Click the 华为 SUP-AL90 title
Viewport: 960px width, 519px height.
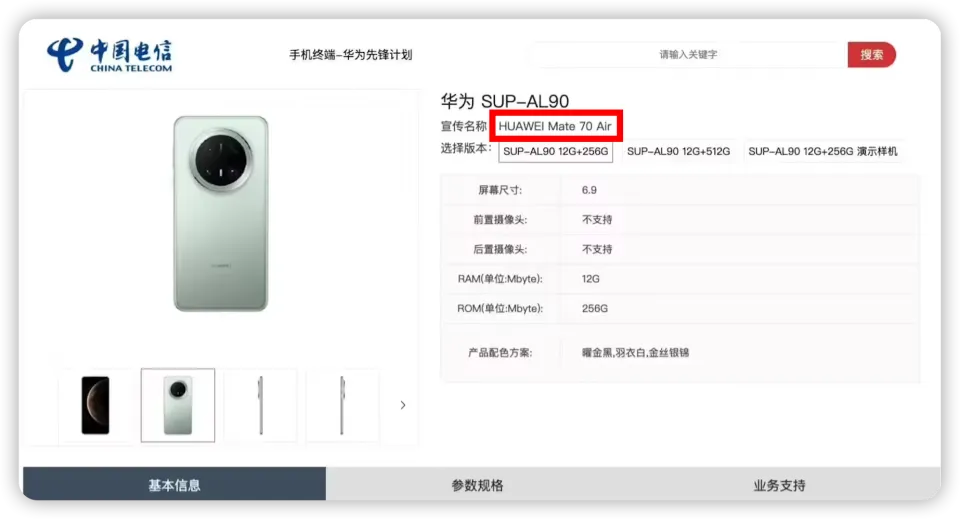[x=504, y=101]
